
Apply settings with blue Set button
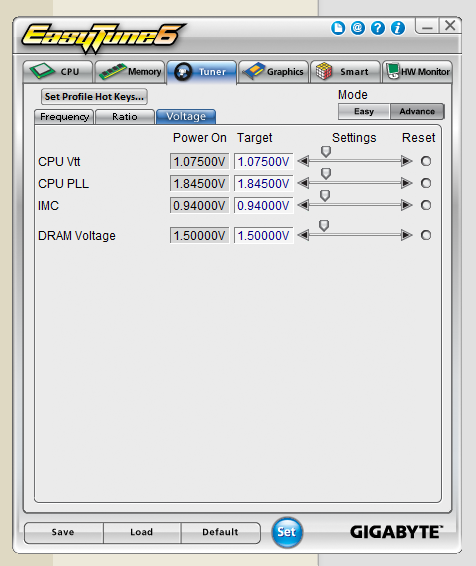(287, 532)
